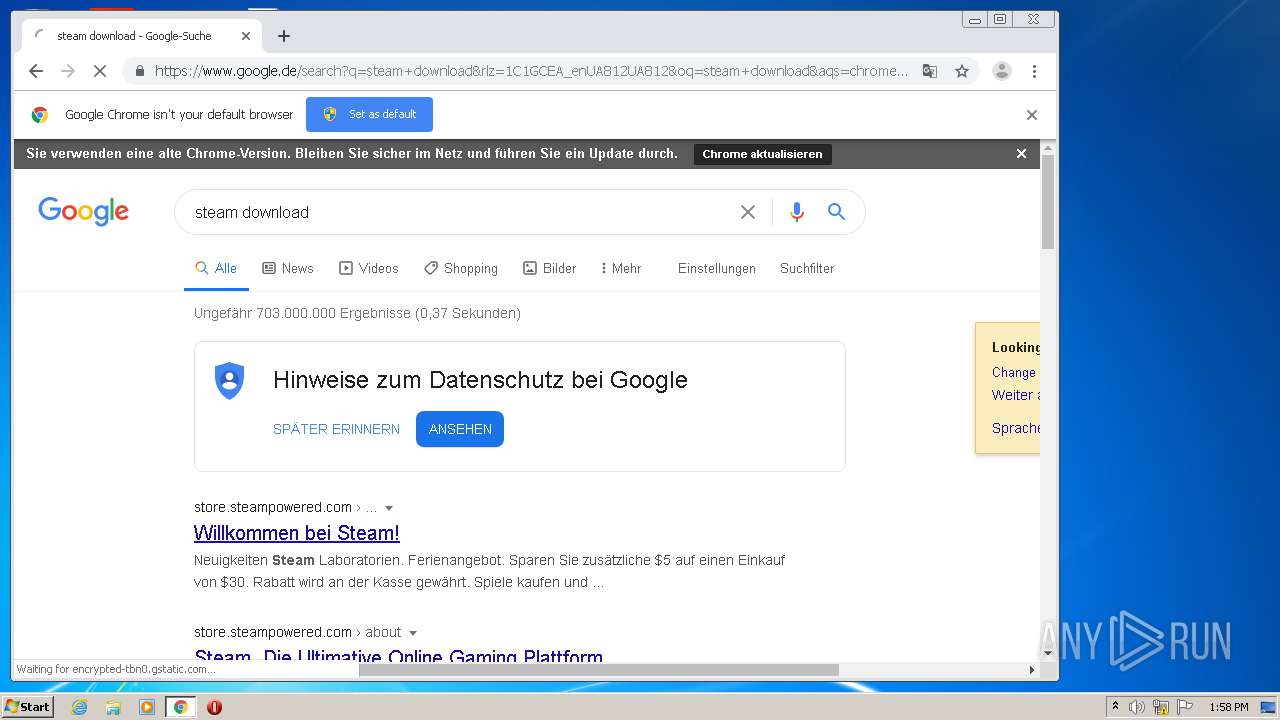This screenshot has width=1280, height=720.
Task: Click the scroll right arrow at page bottom
Action: (x=1032, y=670)
